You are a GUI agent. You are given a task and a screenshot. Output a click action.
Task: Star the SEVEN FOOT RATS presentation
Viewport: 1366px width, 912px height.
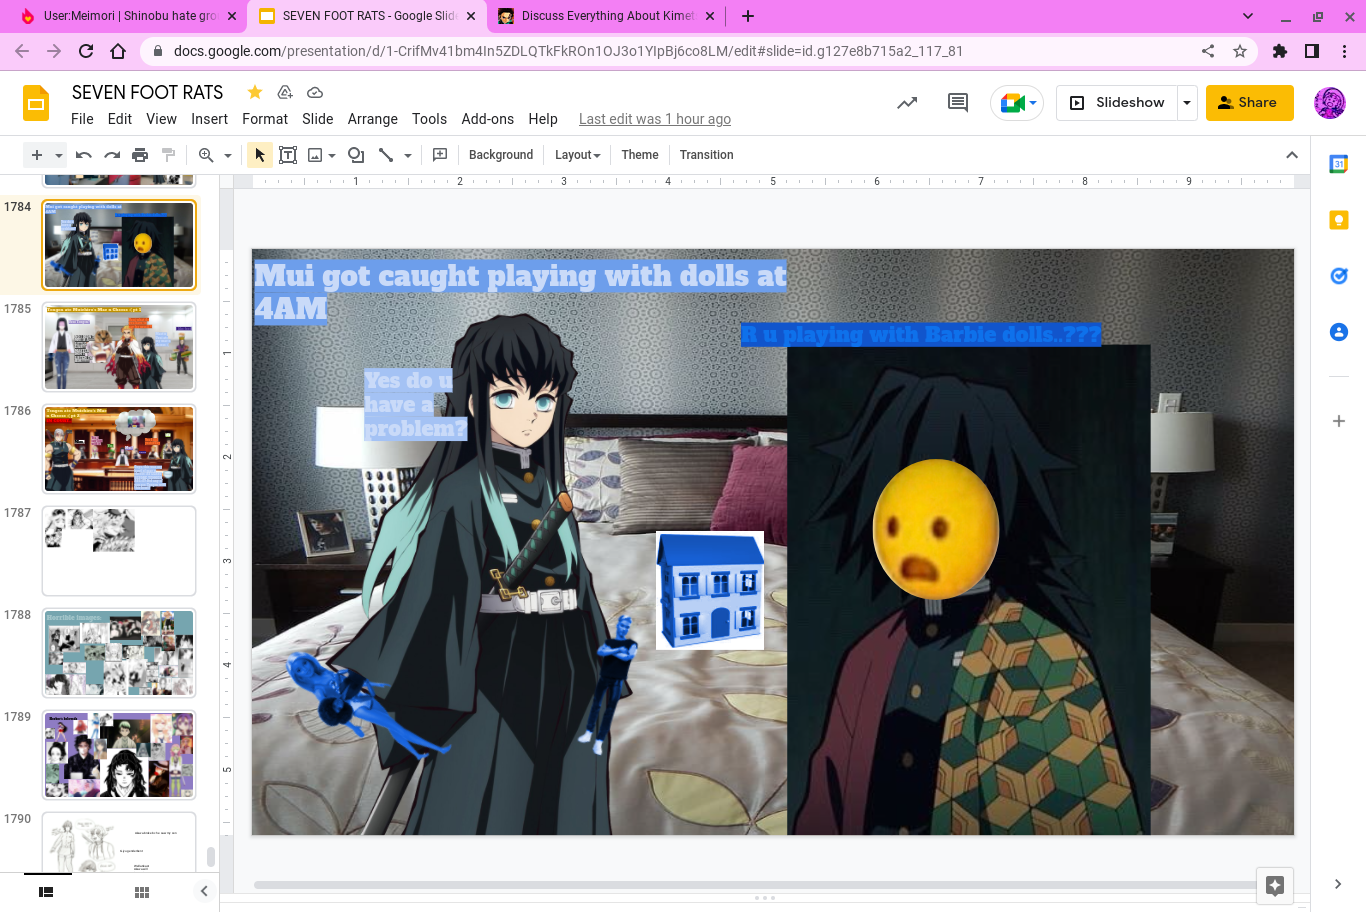click(x=255, y=92)
